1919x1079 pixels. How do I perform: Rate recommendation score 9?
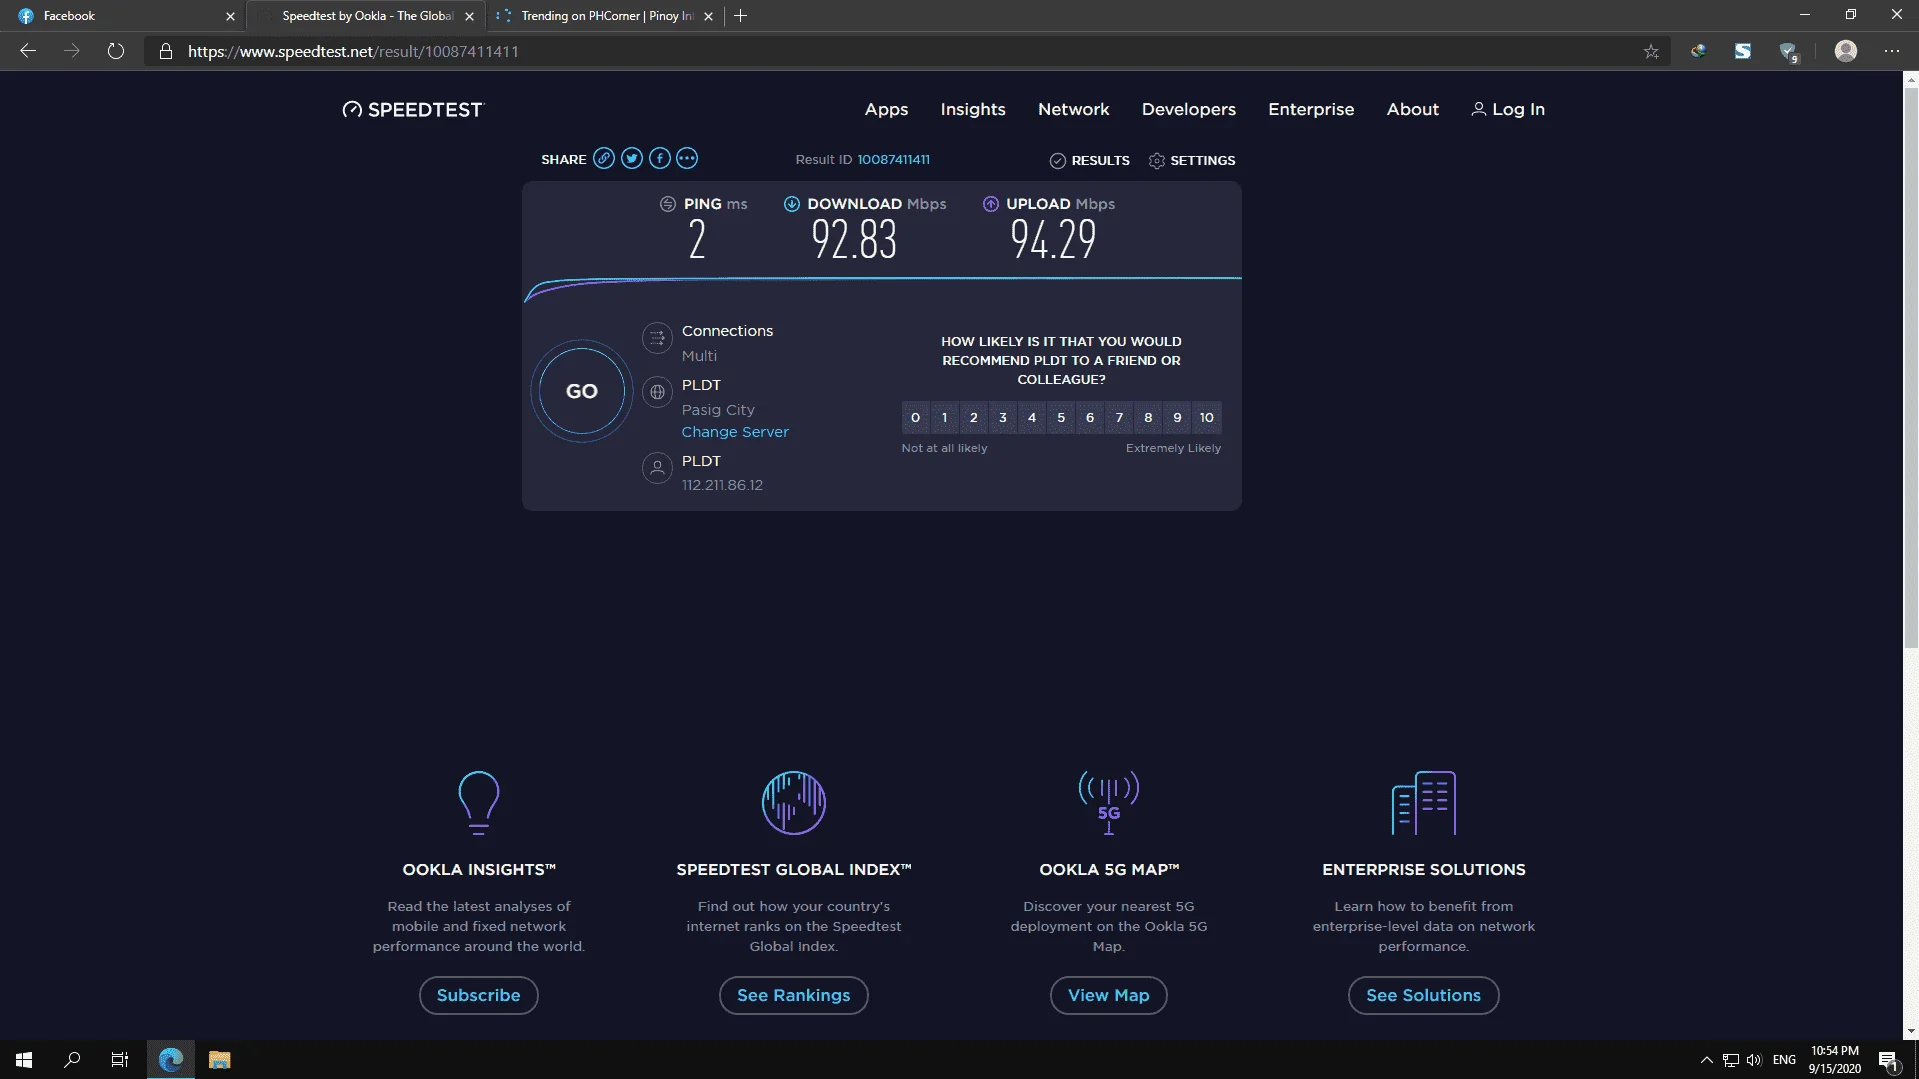1177,418
